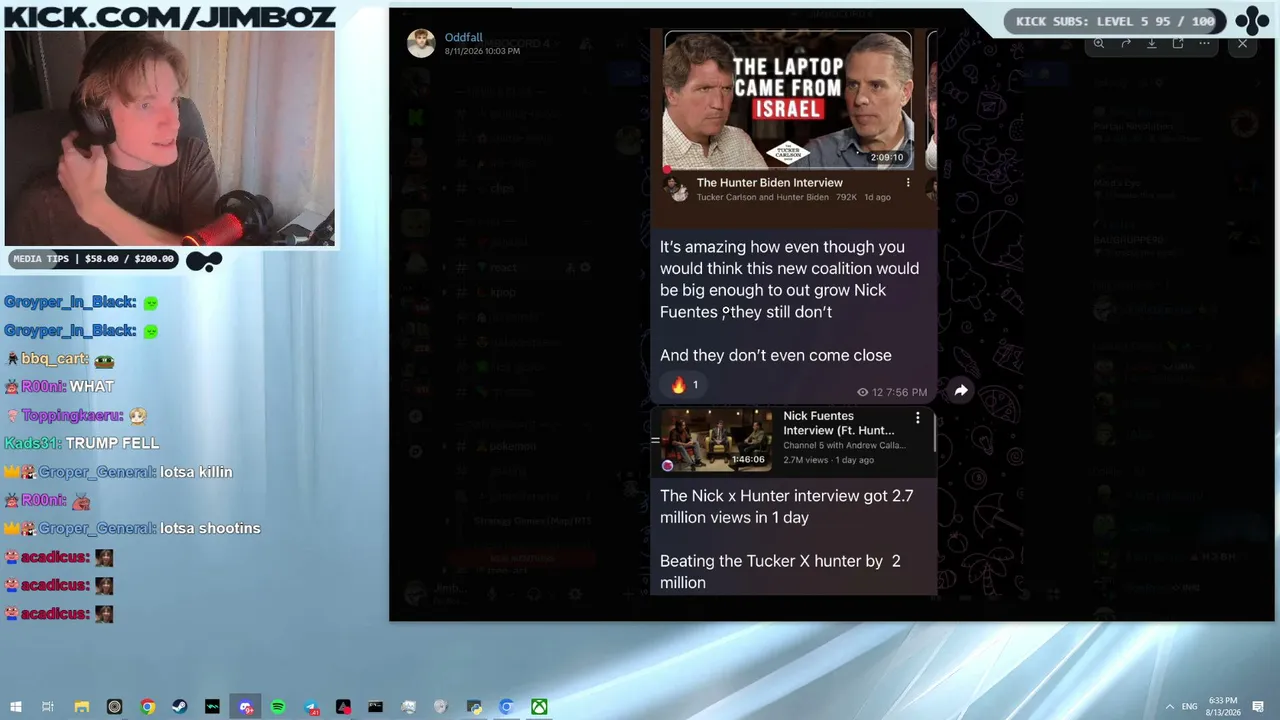Click the 'And they don't even come close' text
This screenshot has height=720, width=1280.
(x=776, y=355)
